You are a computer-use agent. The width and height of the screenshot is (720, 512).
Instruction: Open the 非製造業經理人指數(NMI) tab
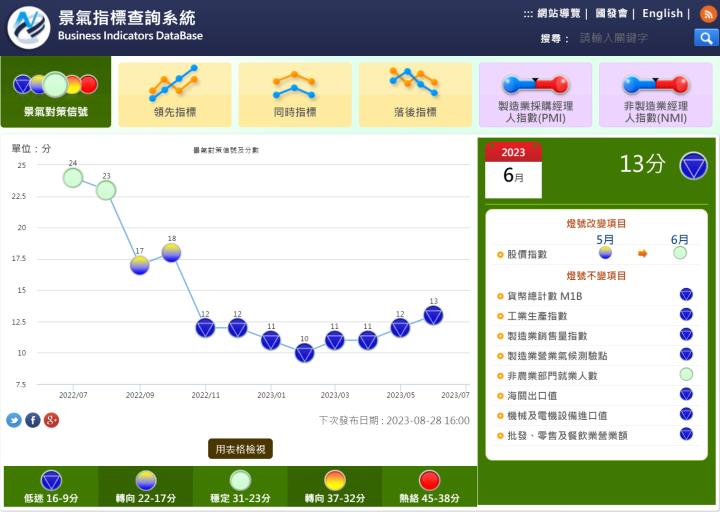pos(656,95)
